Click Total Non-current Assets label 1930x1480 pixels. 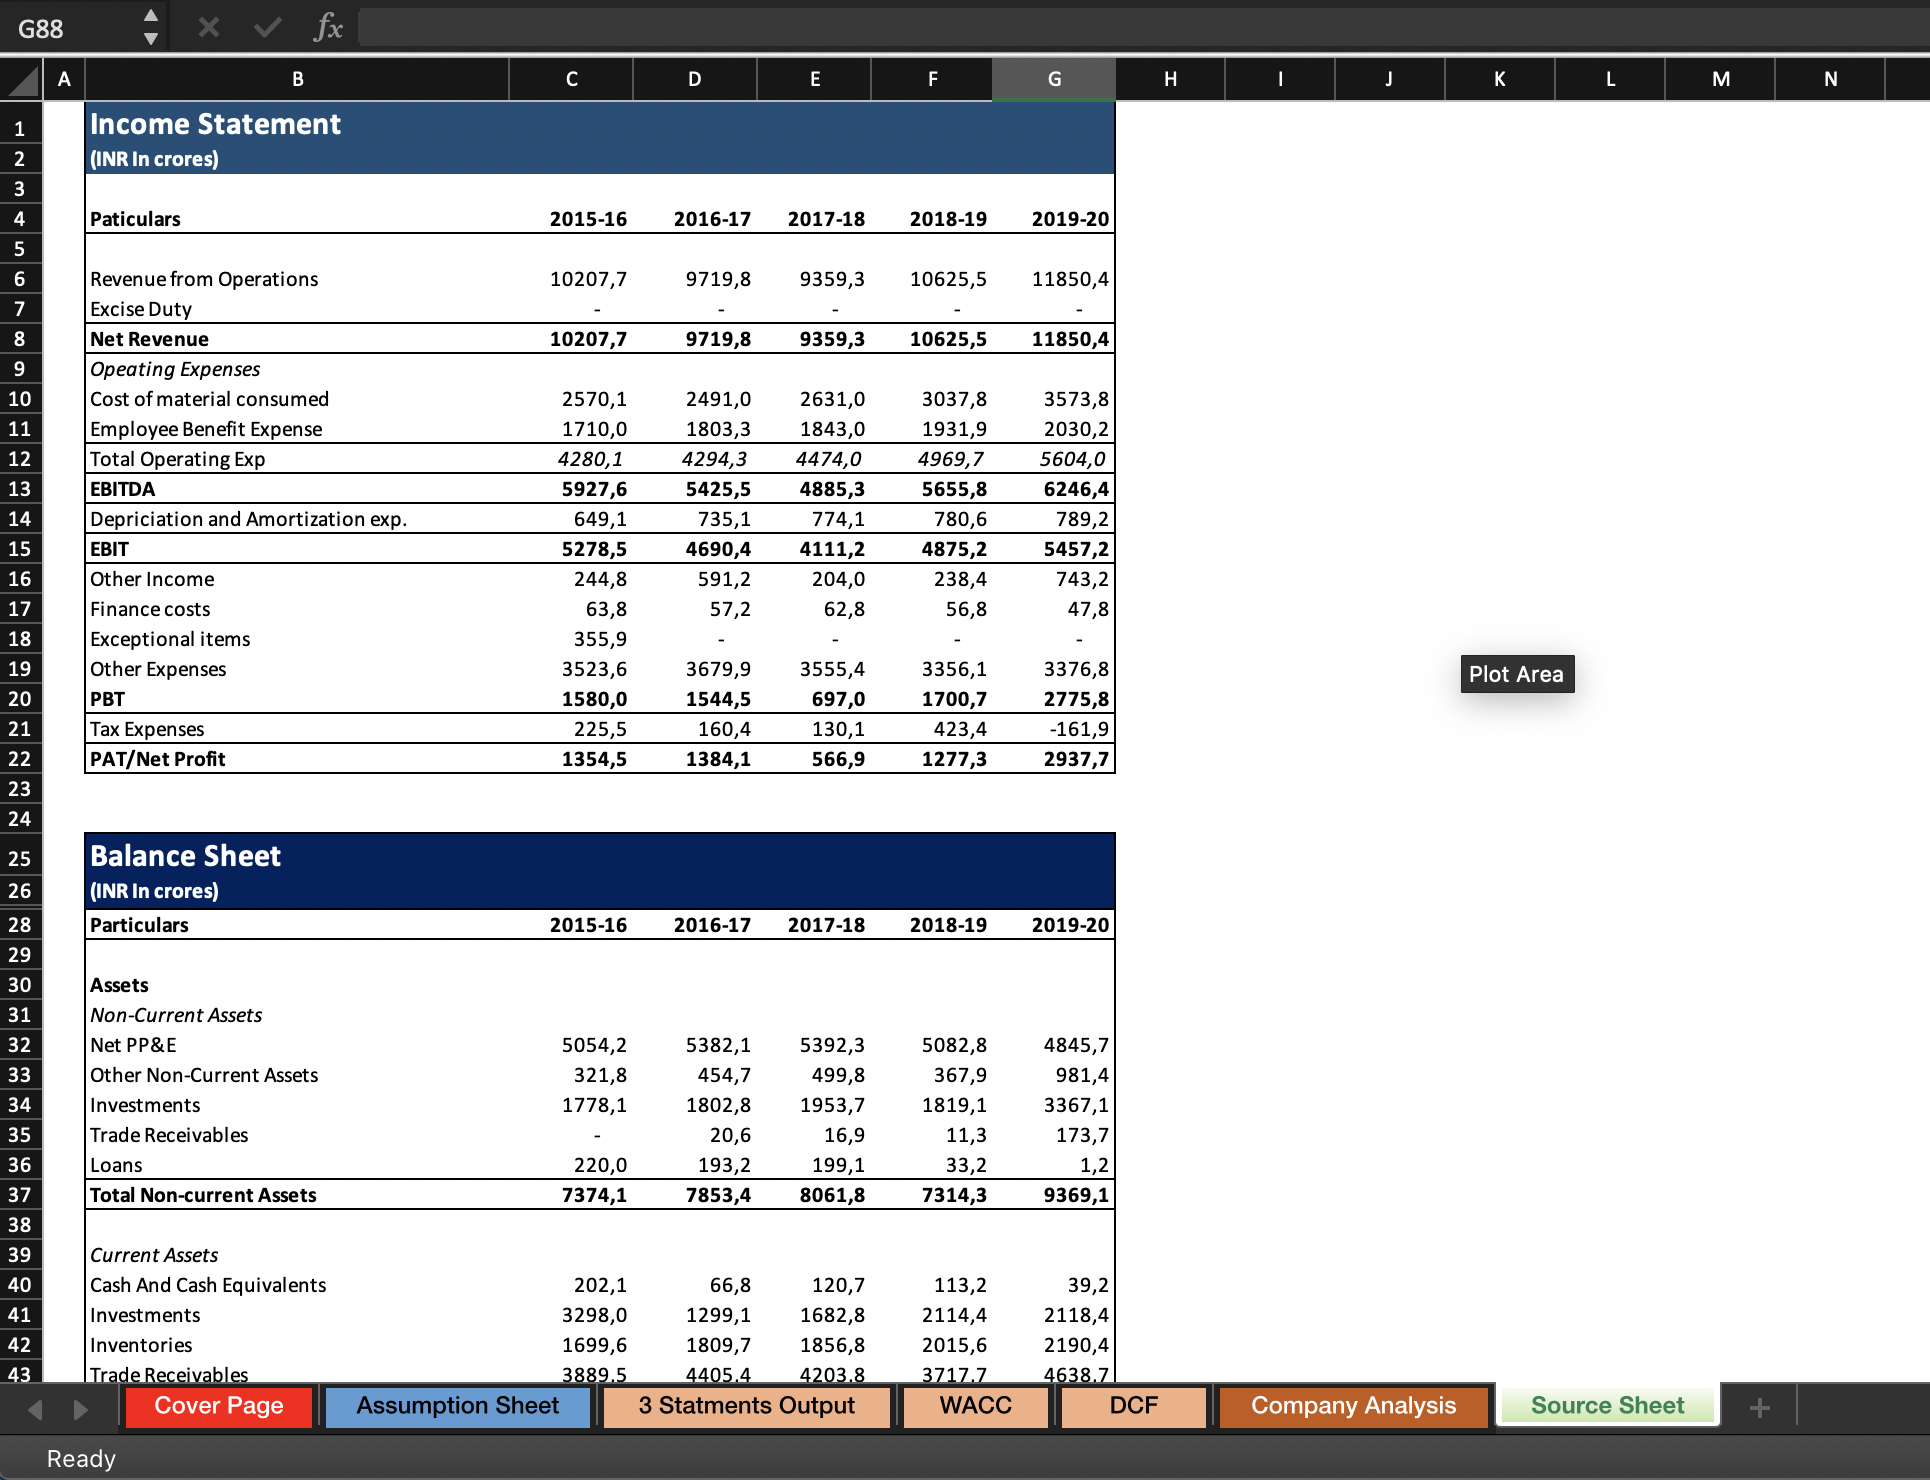pos(203,1195)
